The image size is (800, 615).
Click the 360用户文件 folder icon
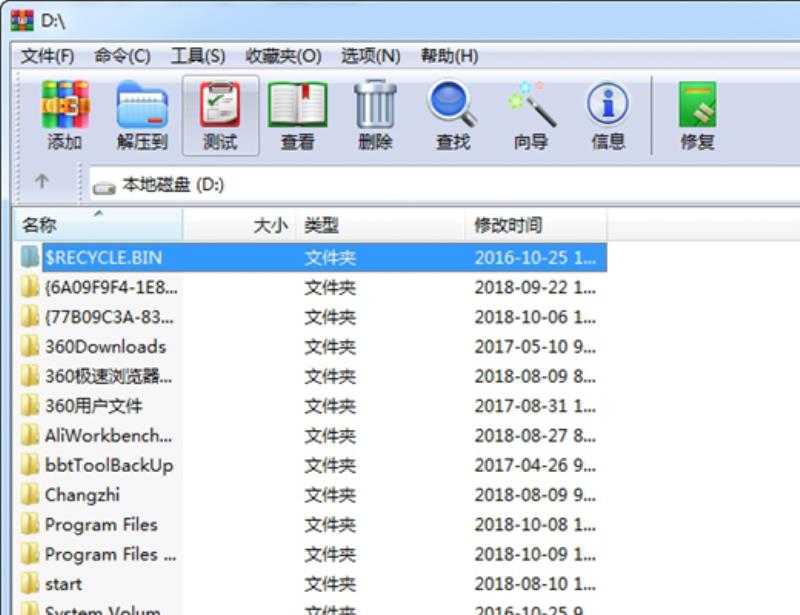30,406
